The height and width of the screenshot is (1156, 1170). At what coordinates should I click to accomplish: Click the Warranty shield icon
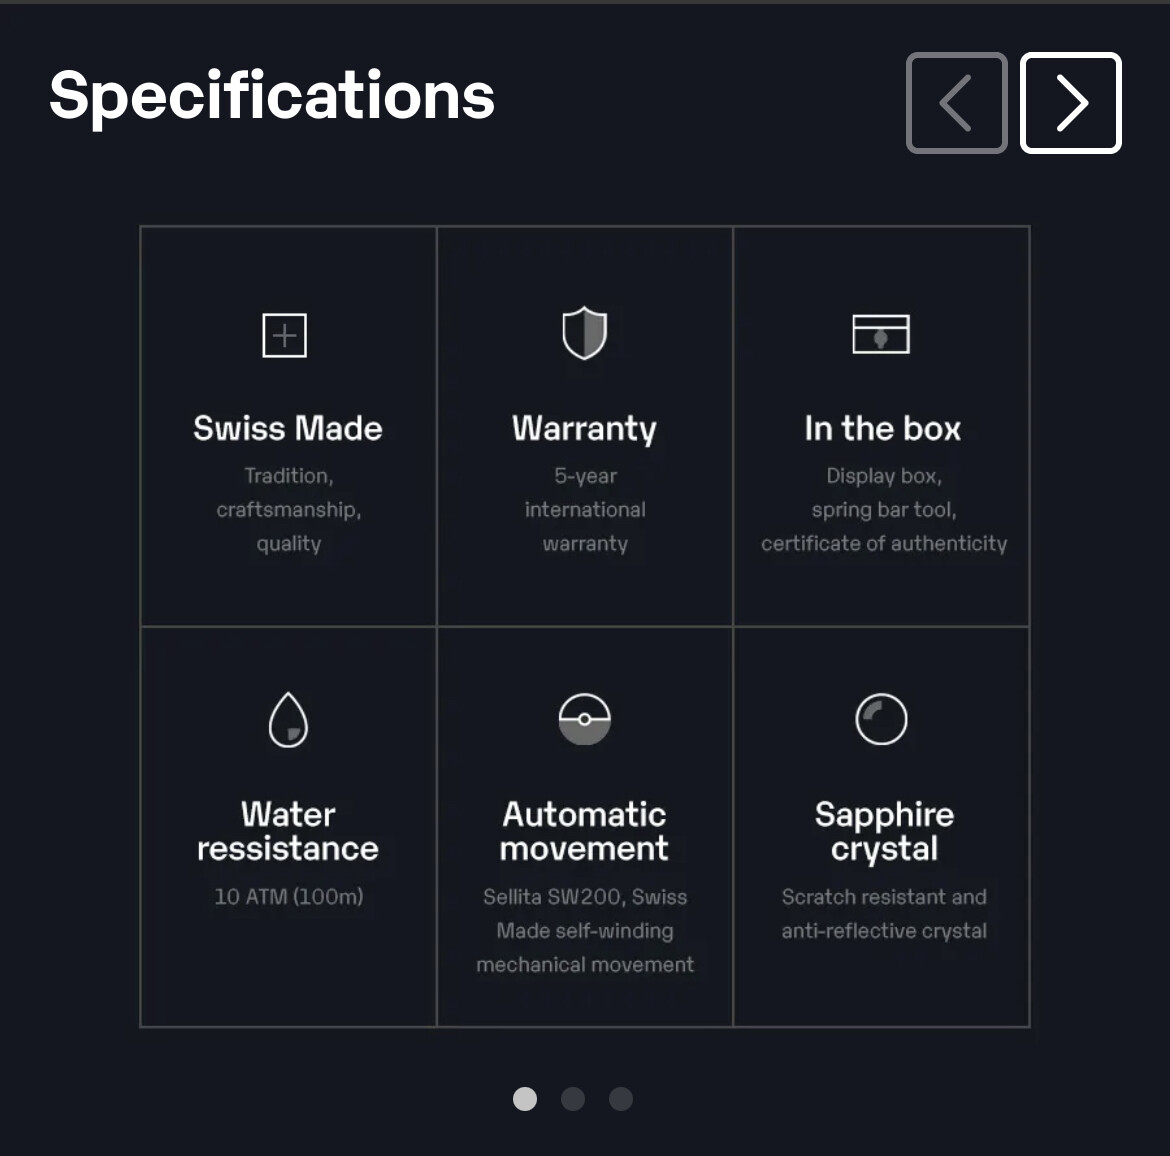(584, 333)
